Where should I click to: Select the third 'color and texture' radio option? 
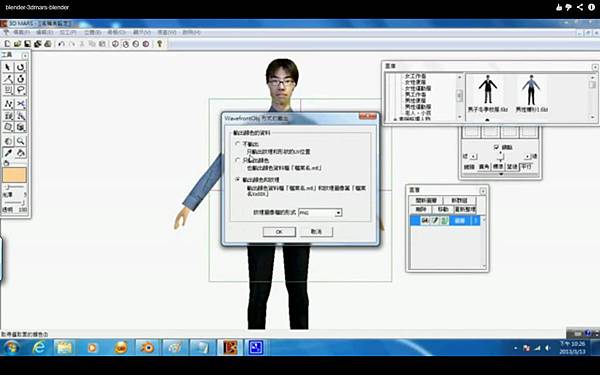coord(238,179)
